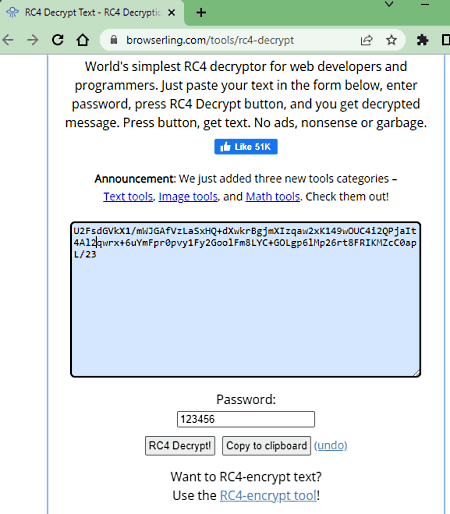
Task: Reload the current page
Action: tap(58, 40)
